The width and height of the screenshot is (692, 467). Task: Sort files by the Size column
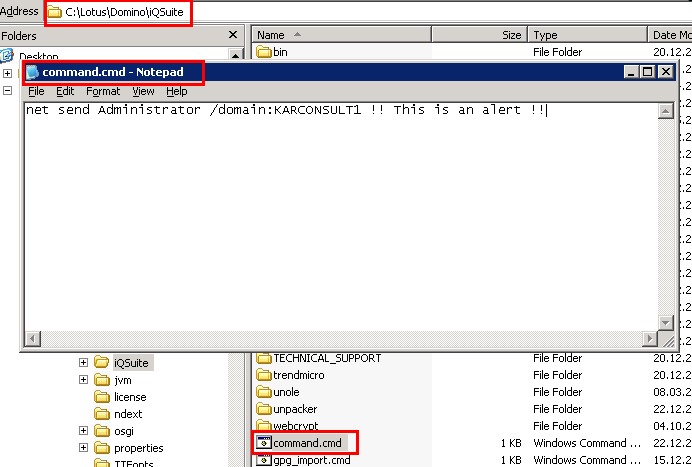coord(510,35)
